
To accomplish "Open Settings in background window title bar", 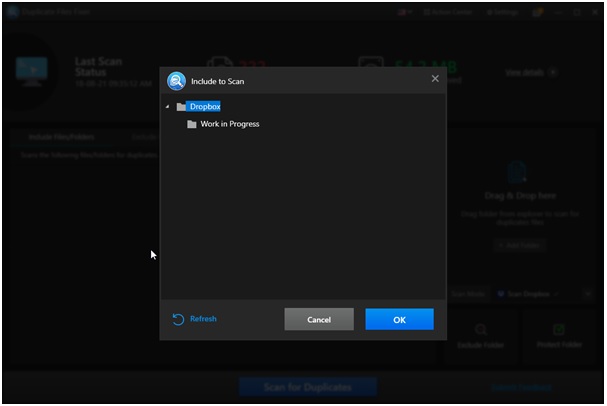I will tap(502, 12).
